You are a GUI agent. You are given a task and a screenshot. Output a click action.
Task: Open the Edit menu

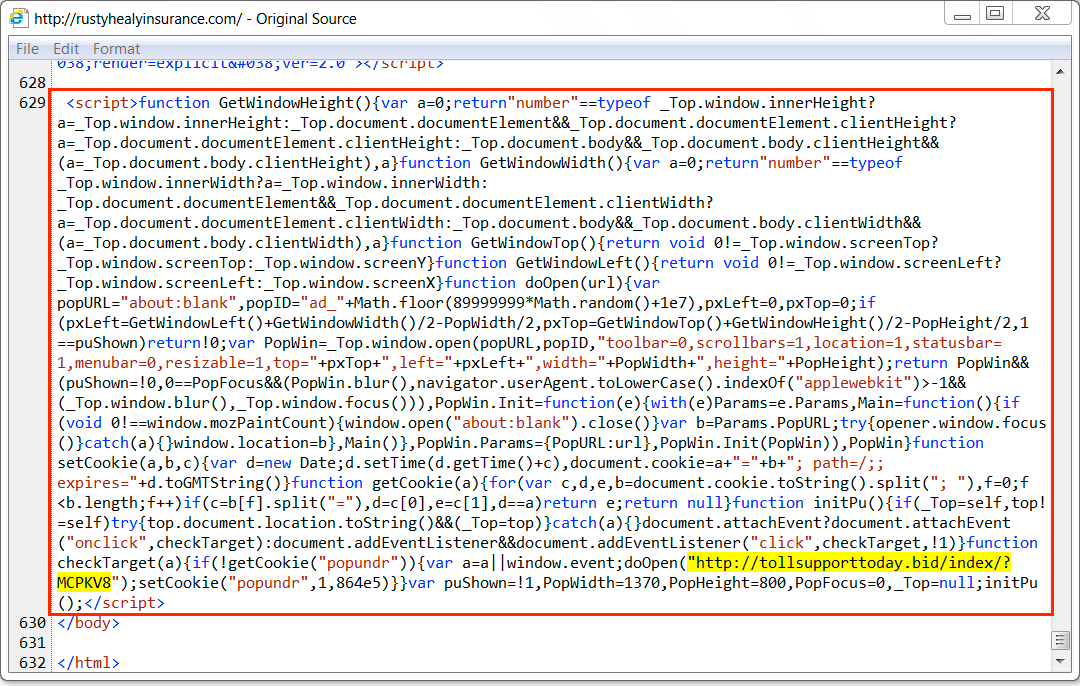coord(66,49)
